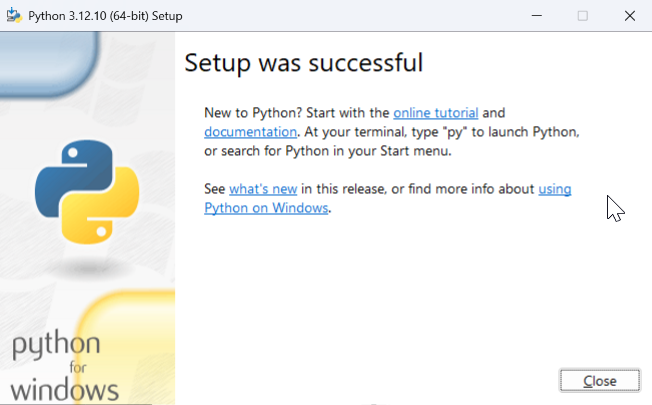Click the 'windows' word in sidebar branding

pos(64,390)
